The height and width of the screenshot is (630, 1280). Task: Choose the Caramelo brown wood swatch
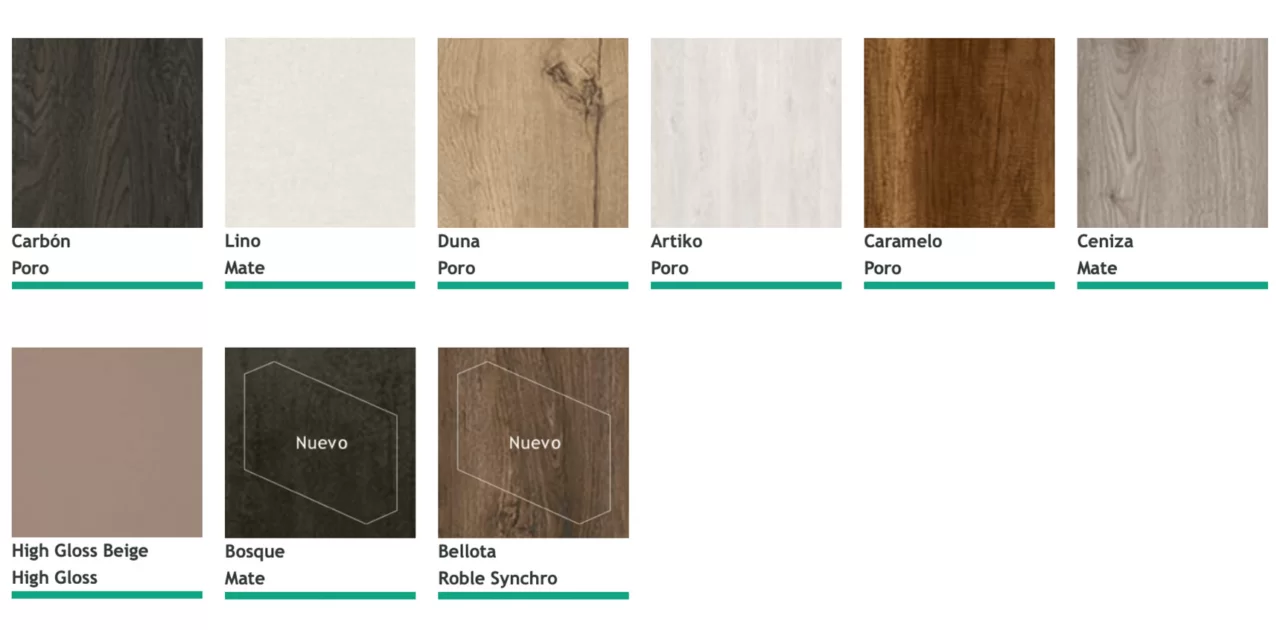(x=959, y=133)
